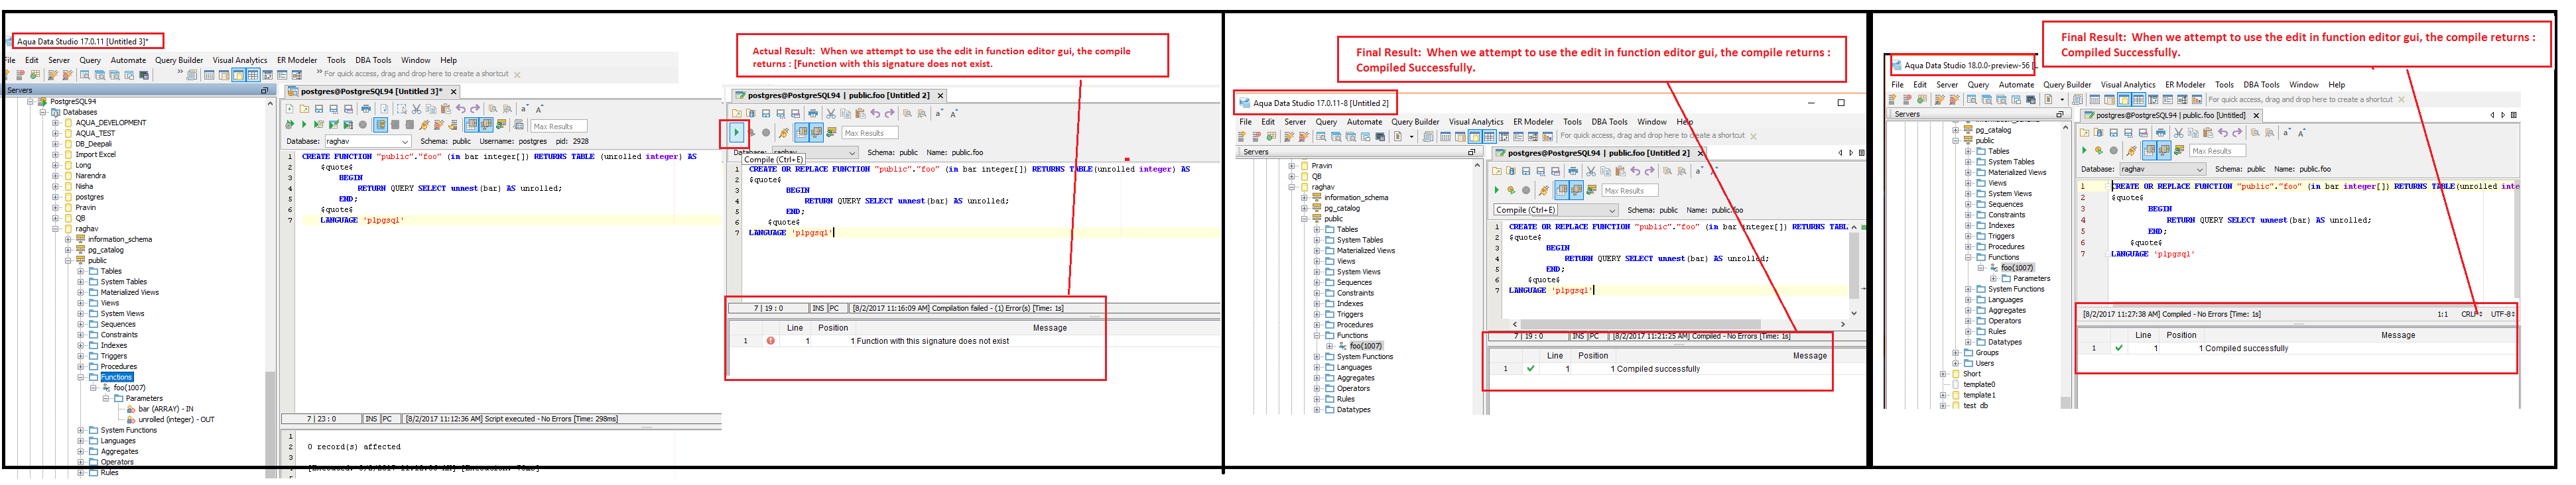Select 'bar (ARRAY) - IN' parameter in the tree
Image resolution: width=2576 pixels, height=485 pixels.
(166, 409)
